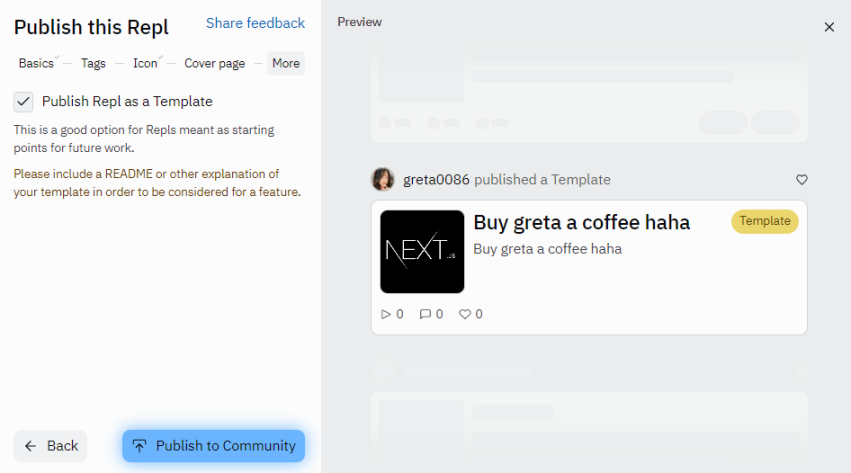Click the card title Buy greta a coffee haha
The height and width of the screenshot is (473, 851).
[581, 222]
